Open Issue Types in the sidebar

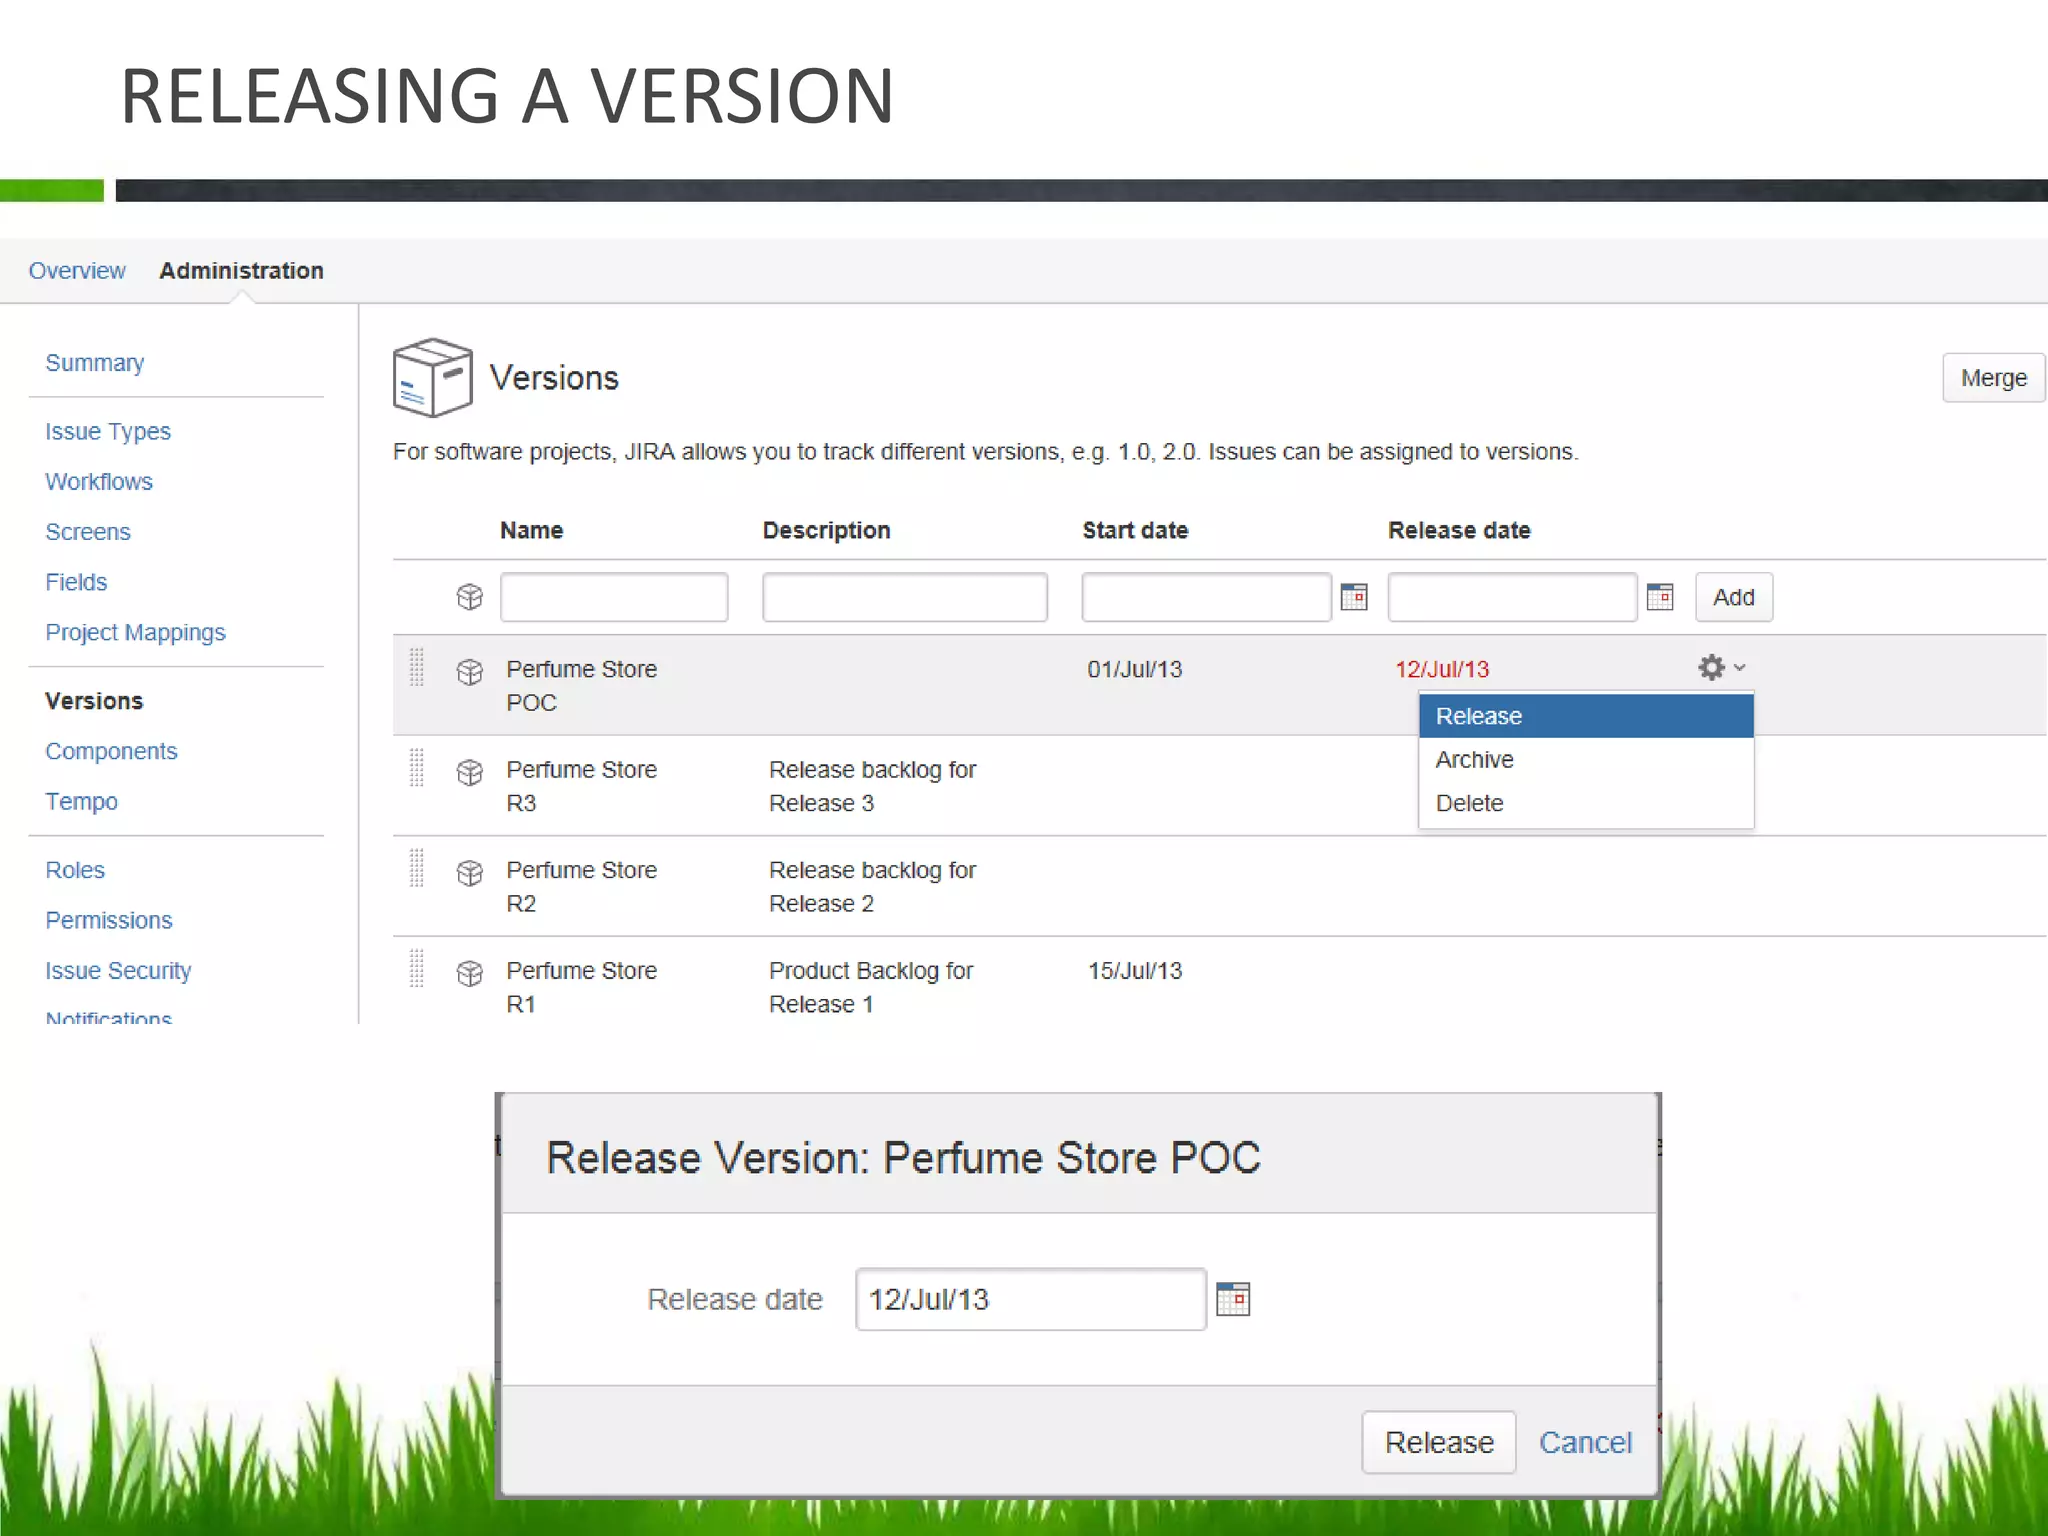click(108, 431)
